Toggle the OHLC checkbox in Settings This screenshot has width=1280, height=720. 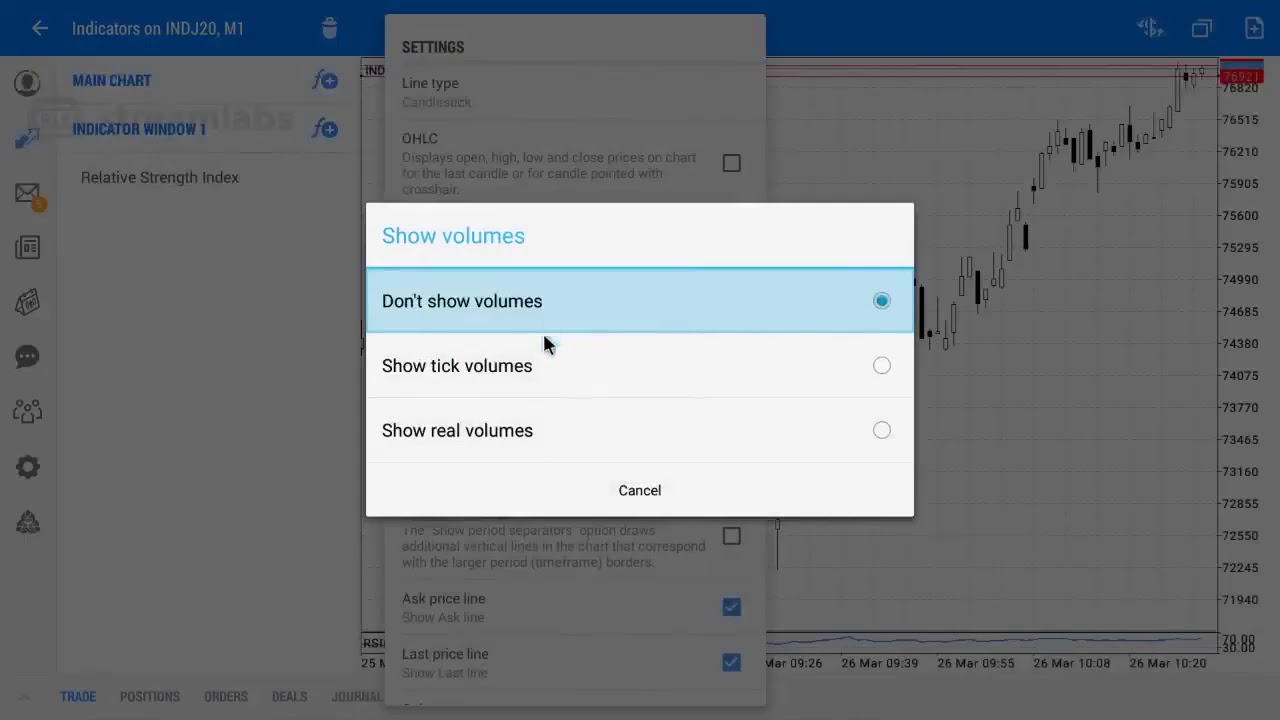tap(732, 163)
